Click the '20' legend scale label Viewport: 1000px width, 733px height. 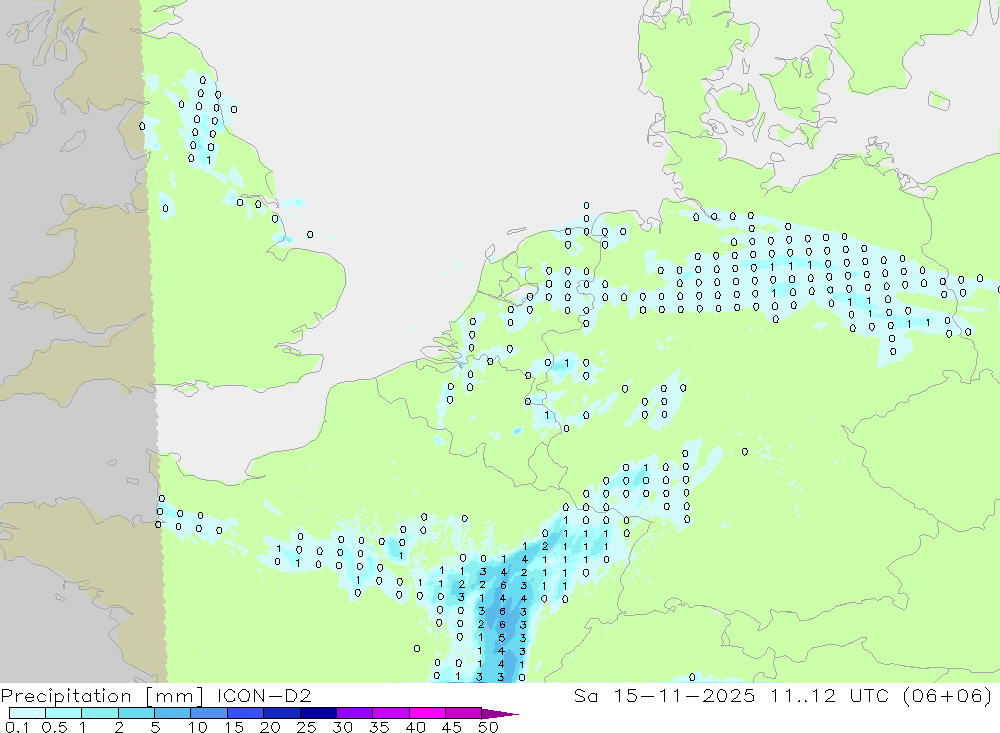pos(271,727)
